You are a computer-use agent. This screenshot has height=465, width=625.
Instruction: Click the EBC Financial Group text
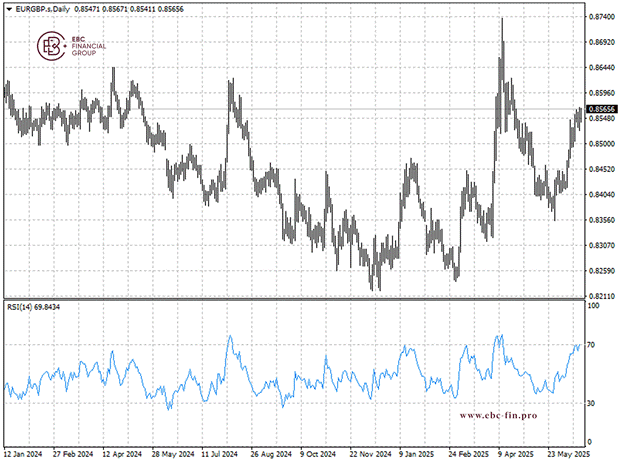[85, 45]
